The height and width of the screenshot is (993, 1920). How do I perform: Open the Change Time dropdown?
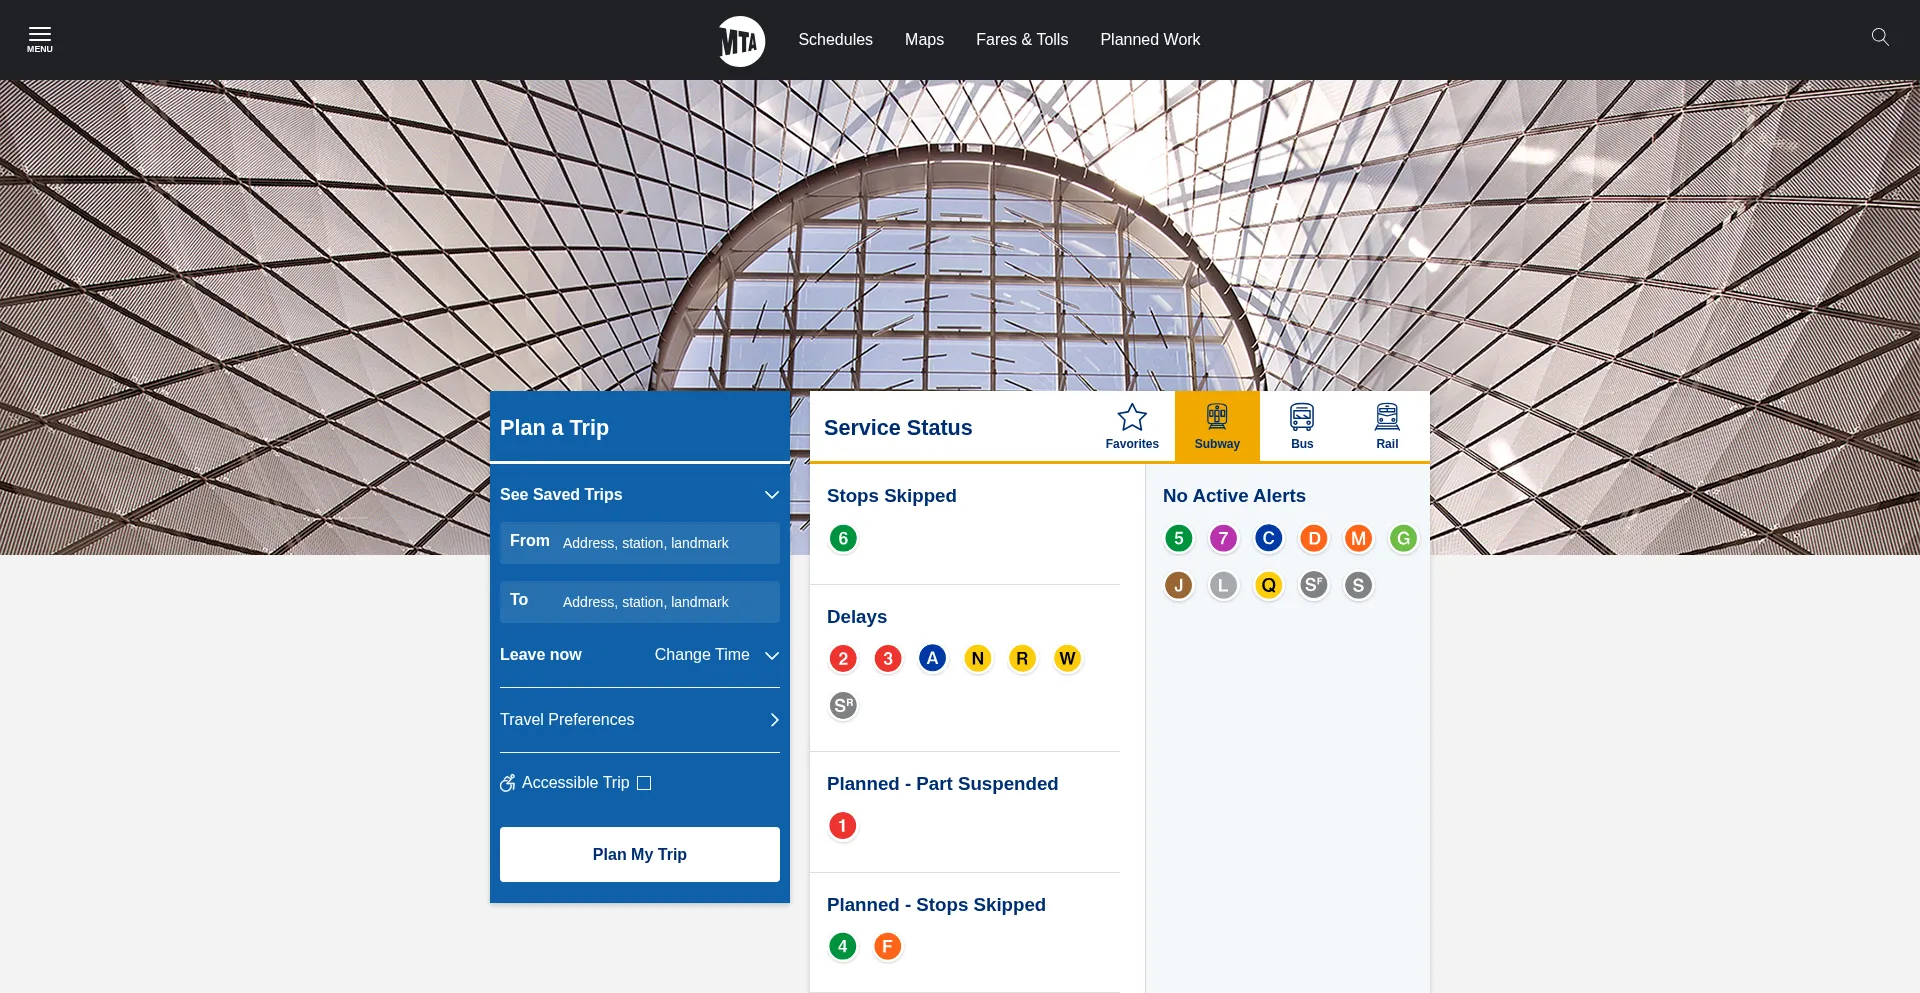tap(716, 655)
